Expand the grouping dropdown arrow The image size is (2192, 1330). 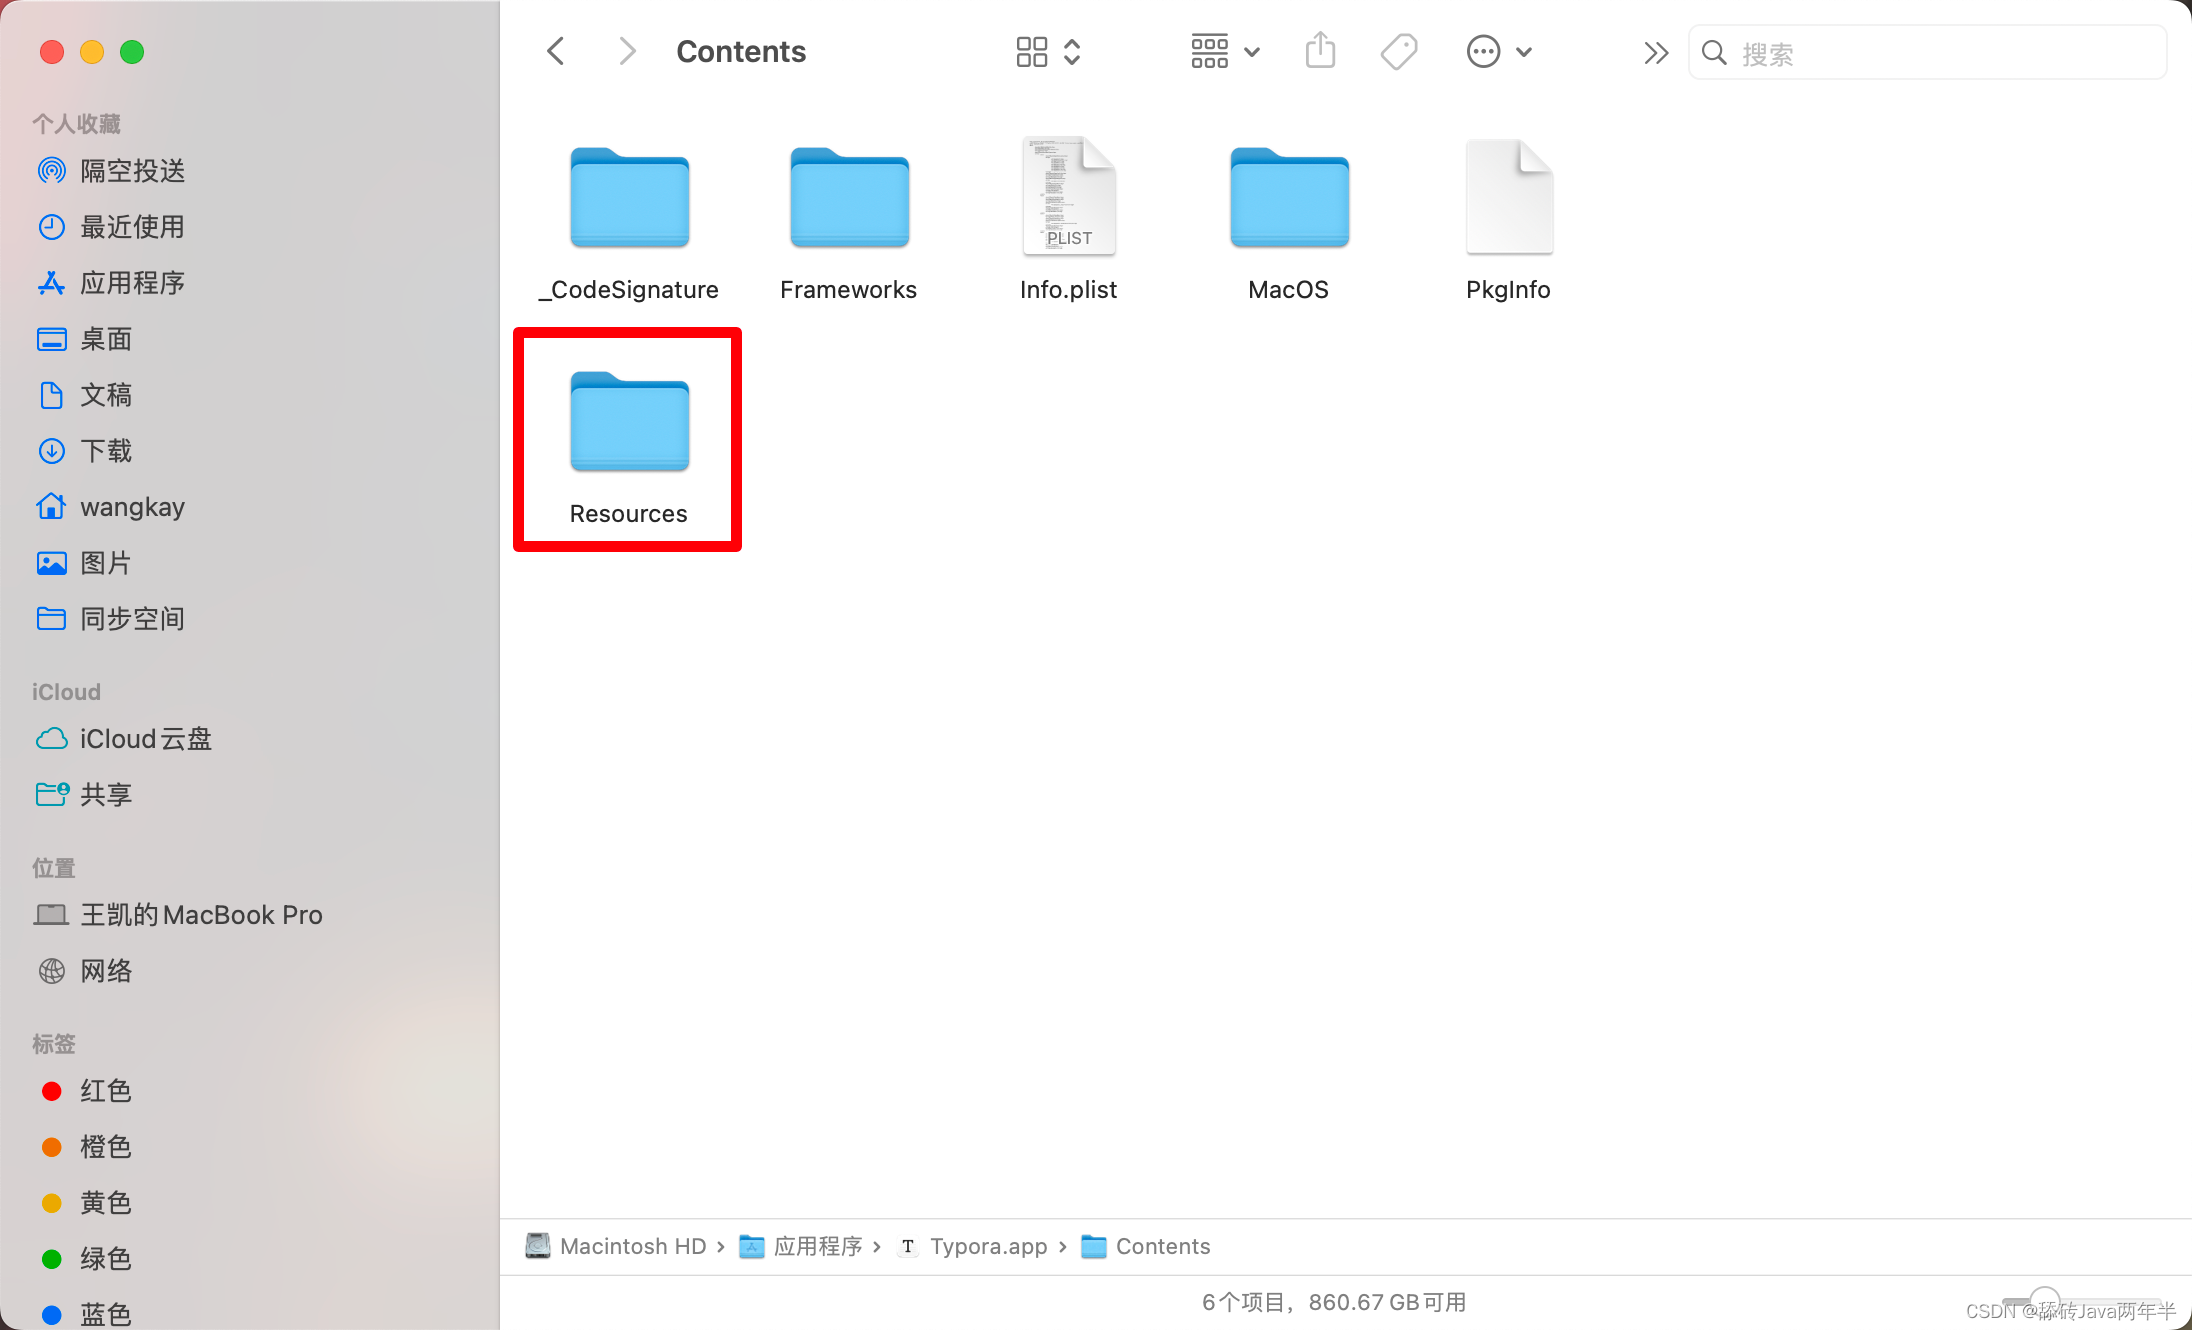1252,52
